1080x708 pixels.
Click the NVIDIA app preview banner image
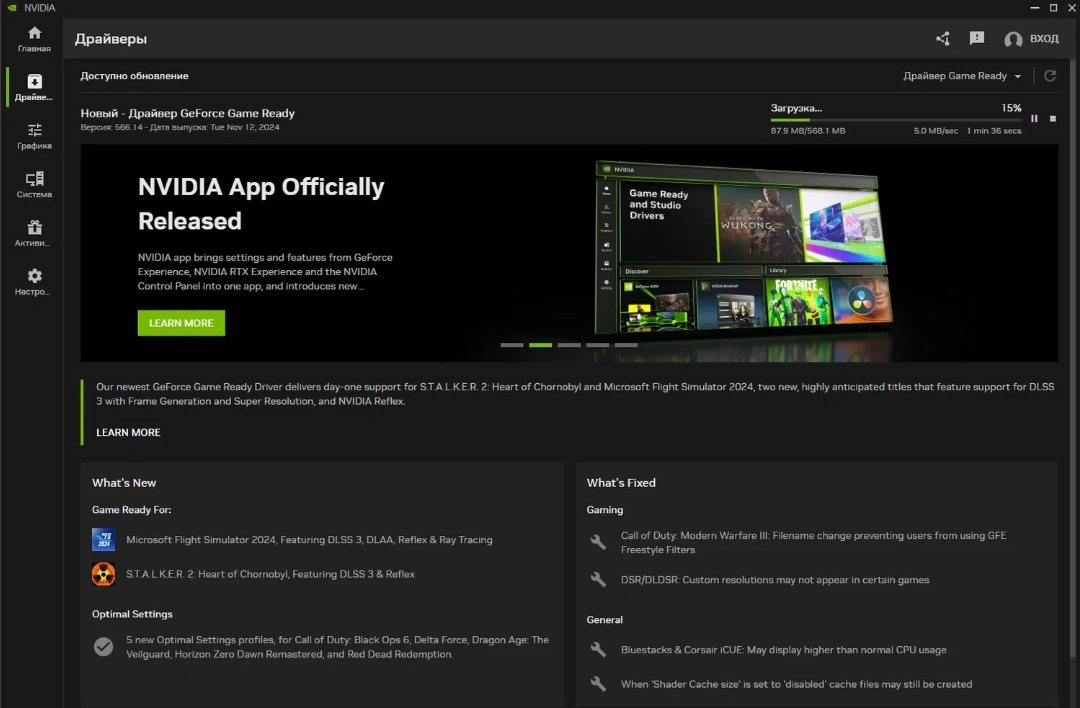(742, 248)
